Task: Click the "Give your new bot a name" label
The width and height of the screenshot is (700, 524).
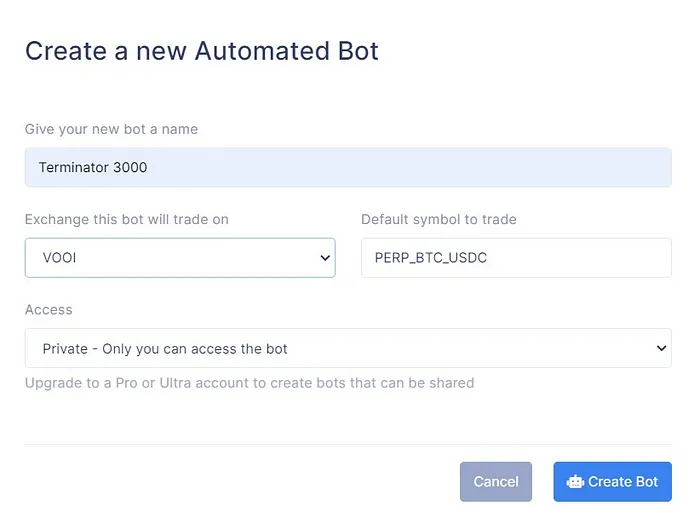Action: [x=111, y=129]
